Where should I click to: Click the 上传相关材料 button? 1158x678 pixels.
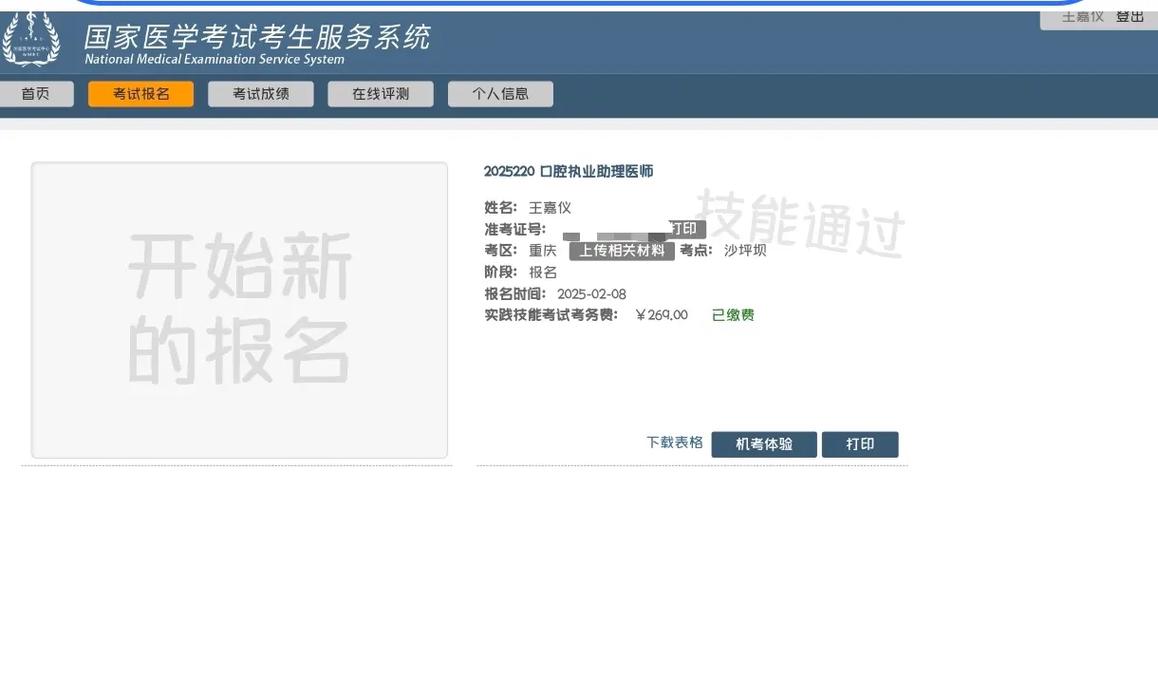(622, 251)
